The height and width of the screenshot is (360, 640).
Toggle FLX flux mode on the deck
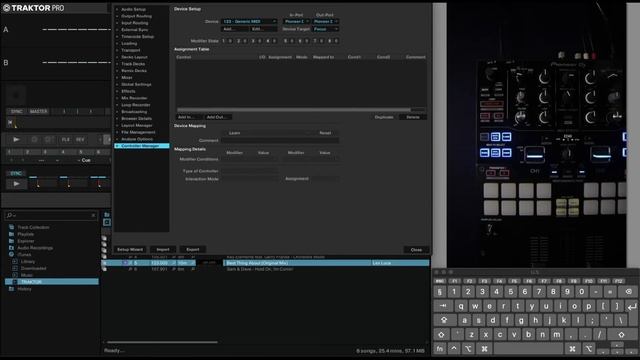click(x=65, y=140)
